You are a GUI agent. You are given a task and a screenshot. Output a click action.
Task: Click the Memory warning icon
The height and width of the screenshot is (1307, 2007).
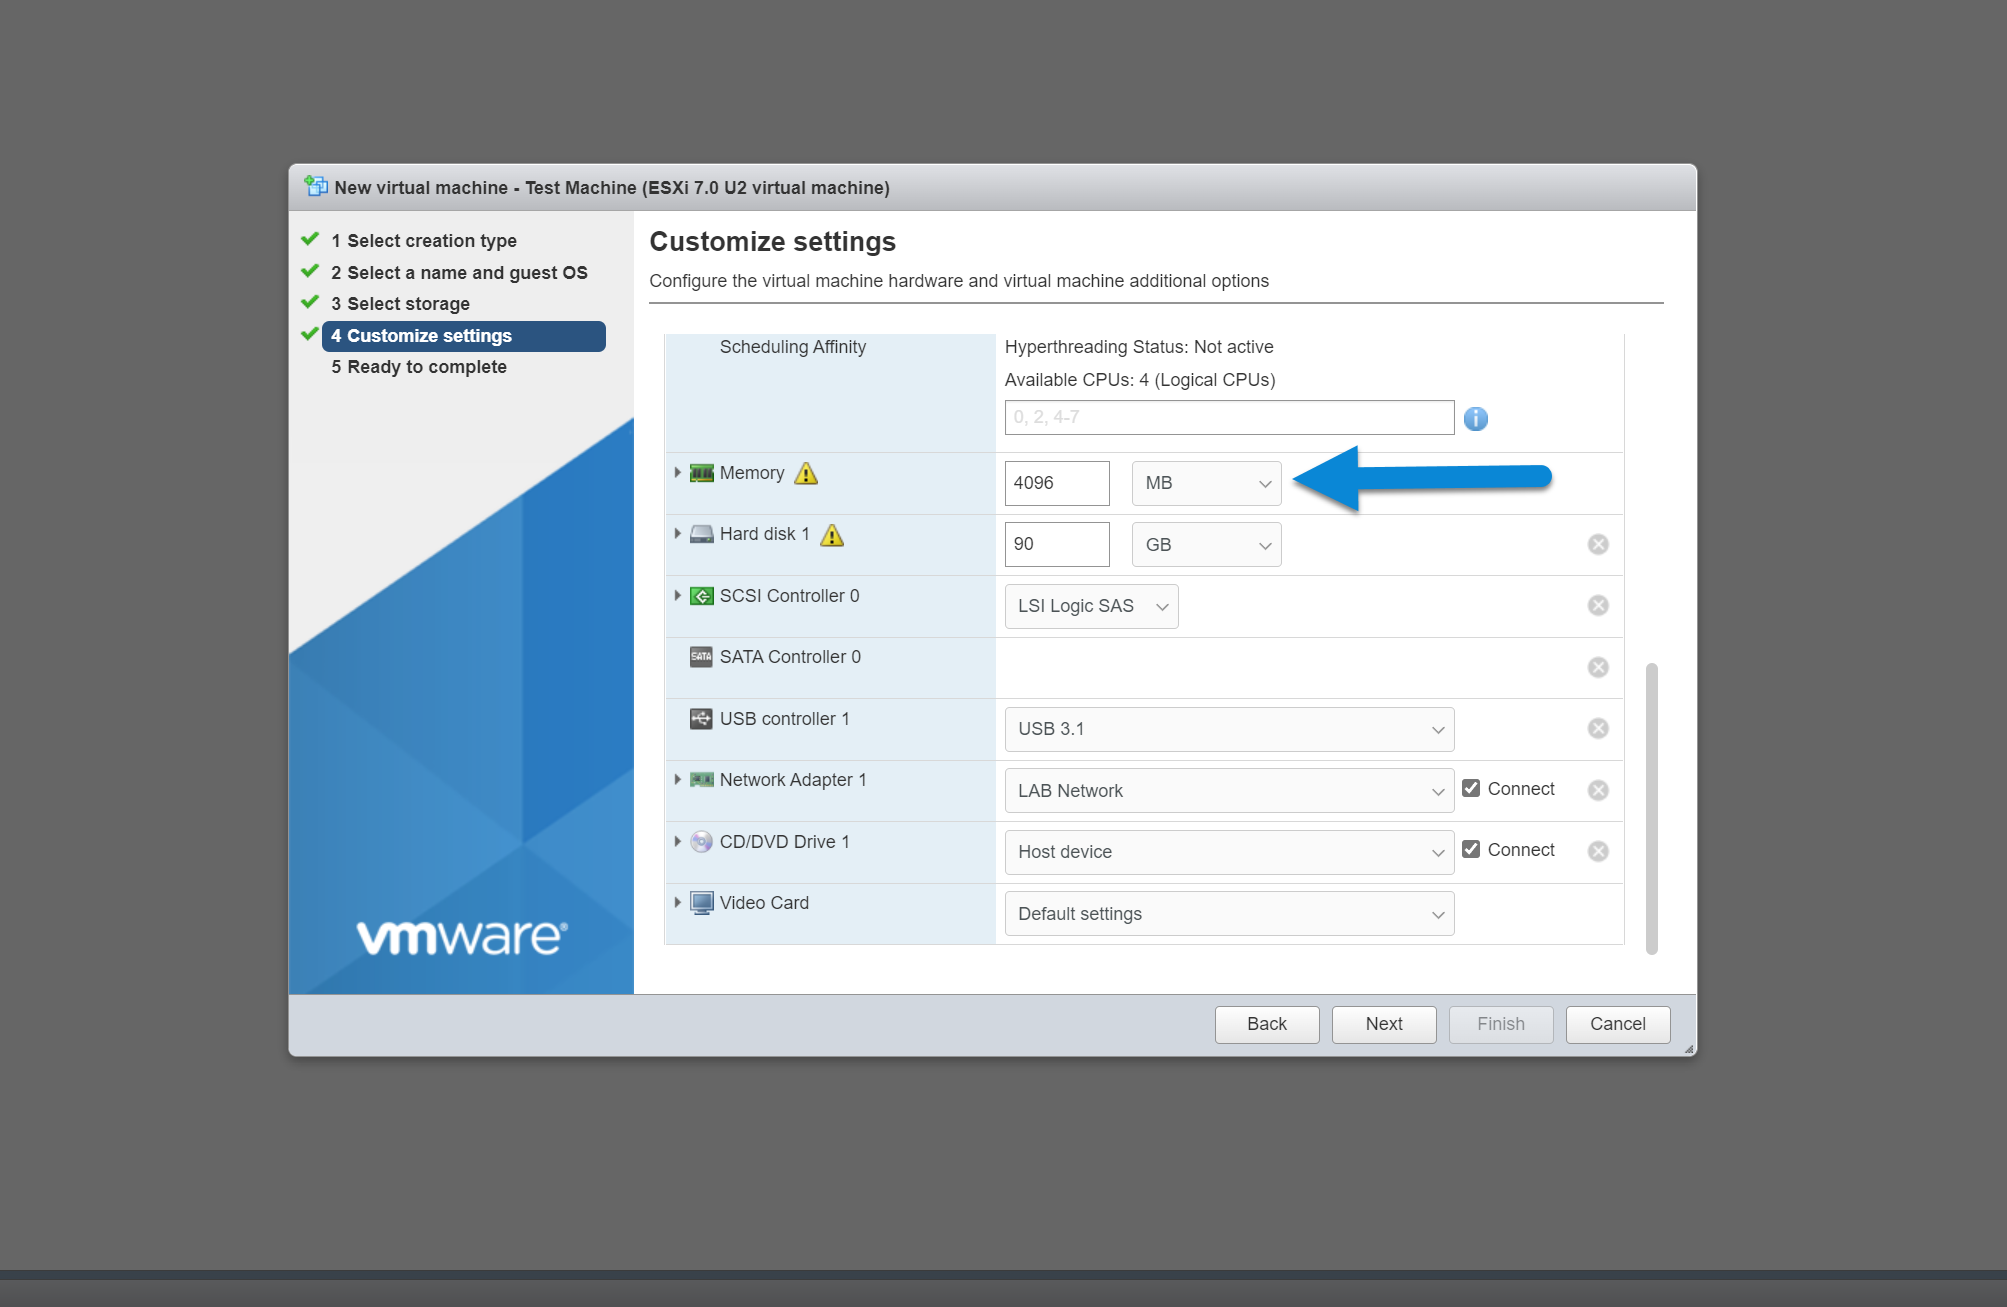point(805,473)
